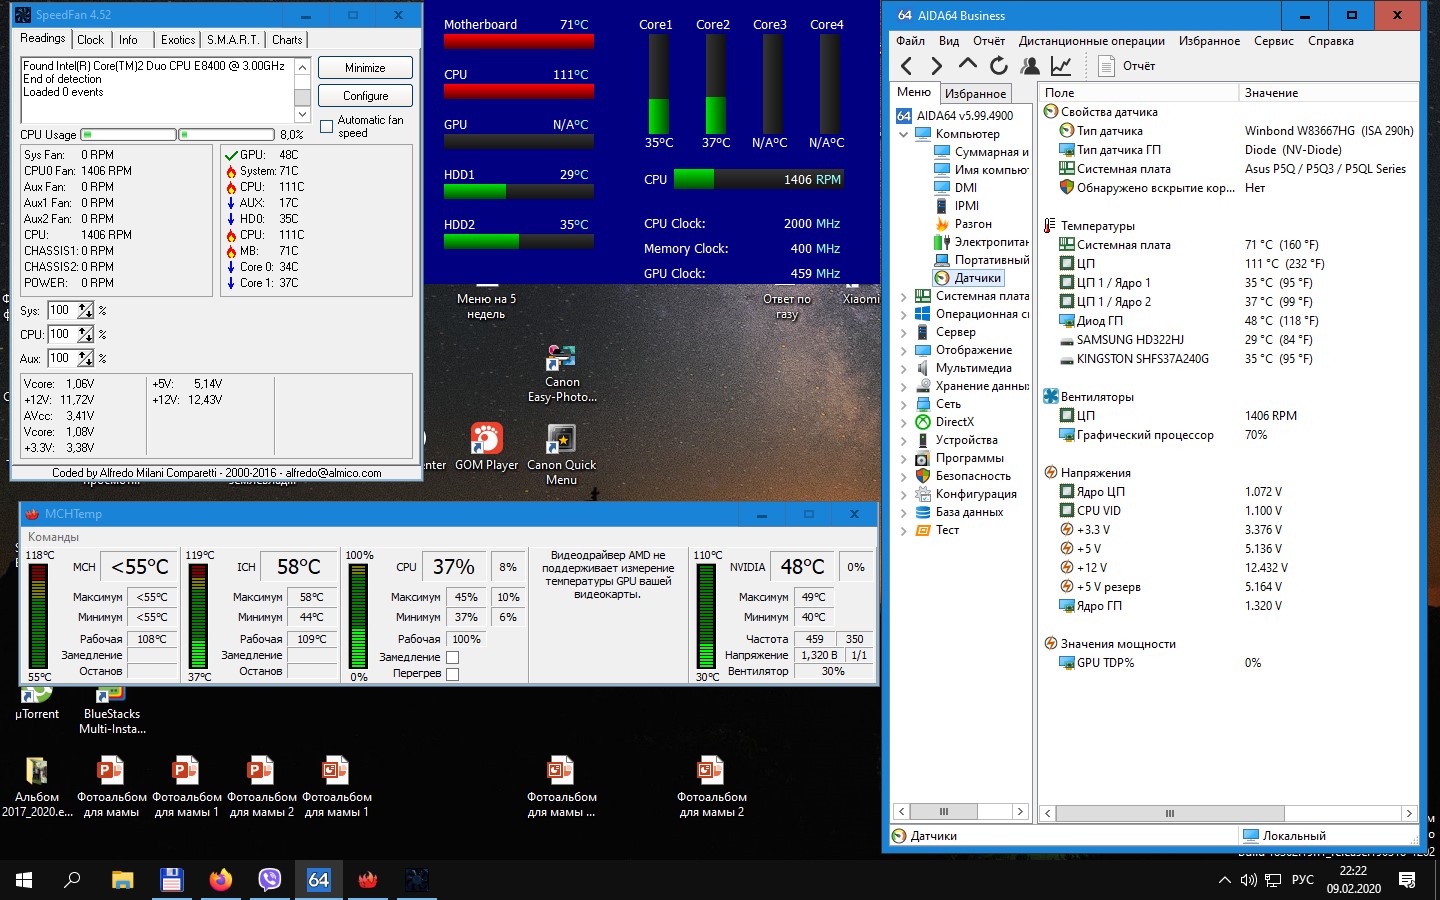The height and width of the screenshot is (900, 1440).
Task: Click the flame icon in the taskbar
Action: click(x=368, y=880)
